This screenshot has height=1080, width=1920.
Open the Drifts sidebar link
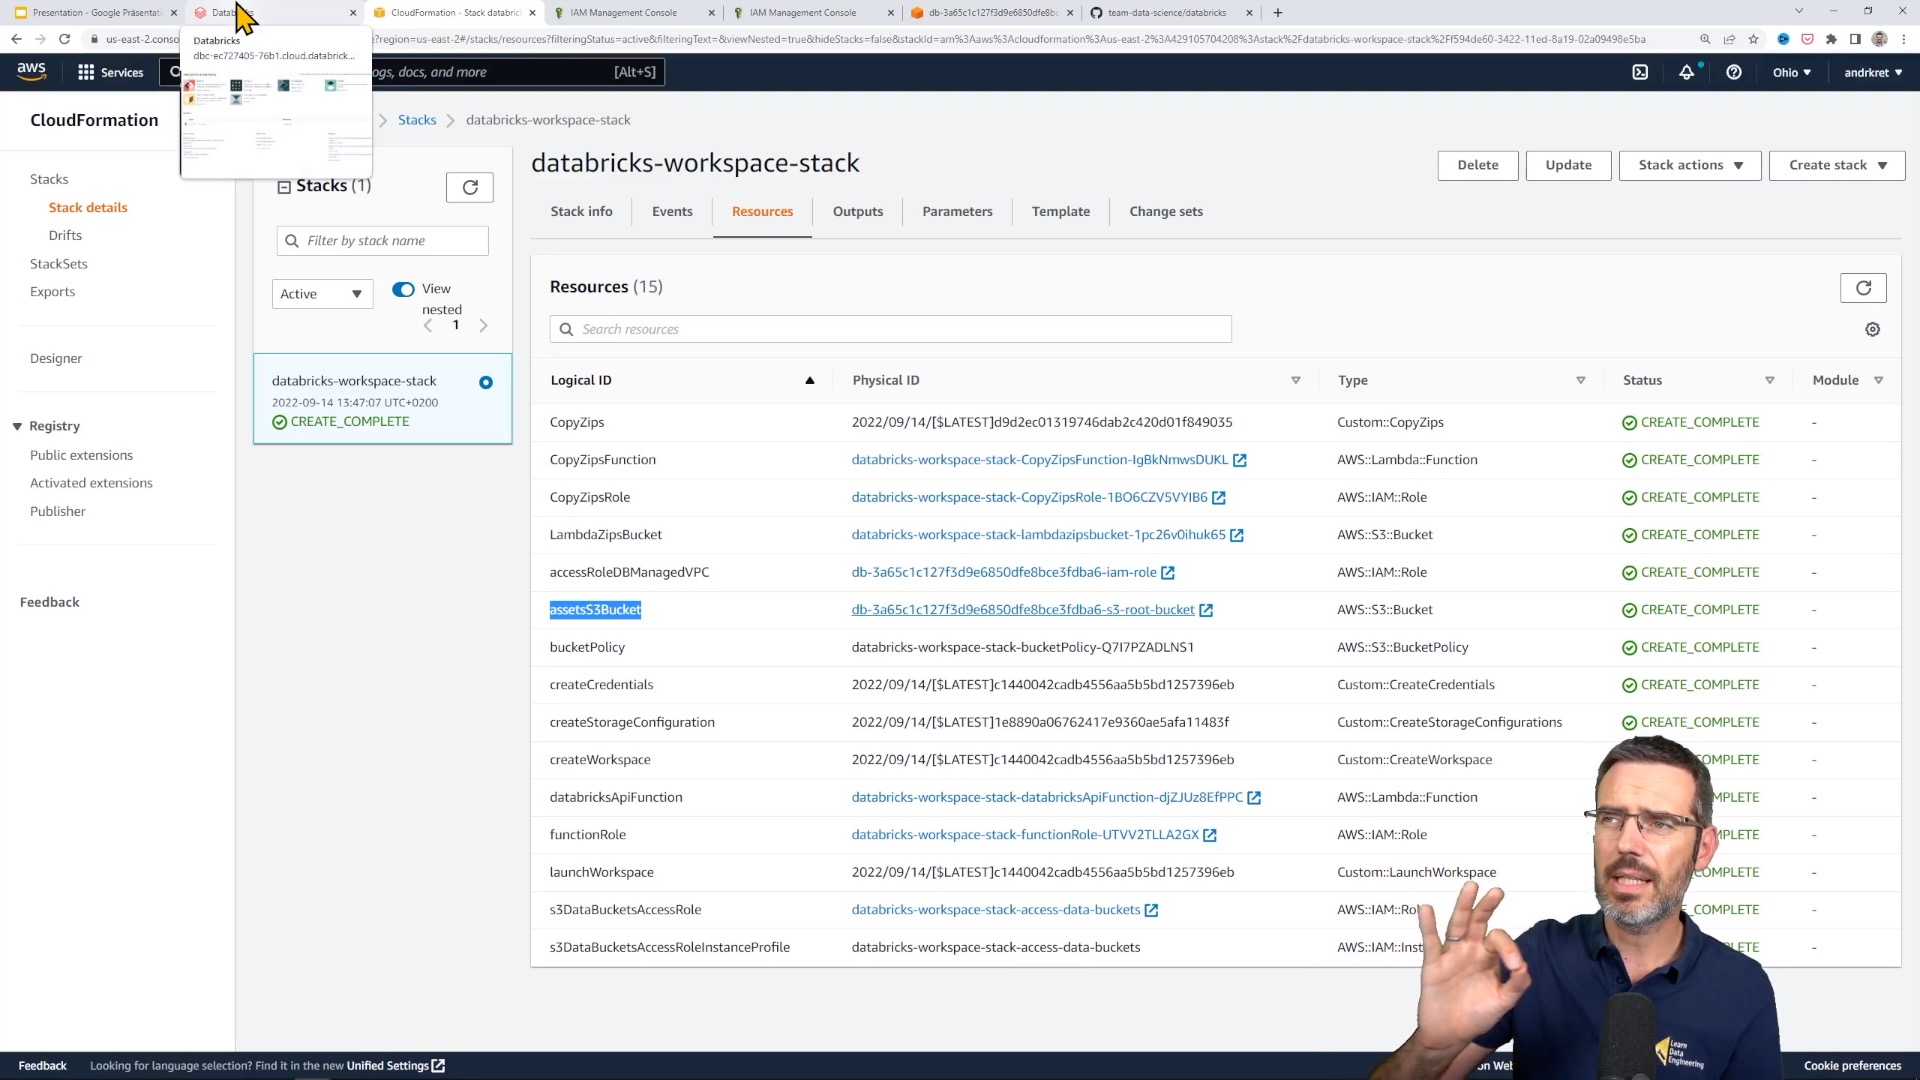[x=65, y=235]
